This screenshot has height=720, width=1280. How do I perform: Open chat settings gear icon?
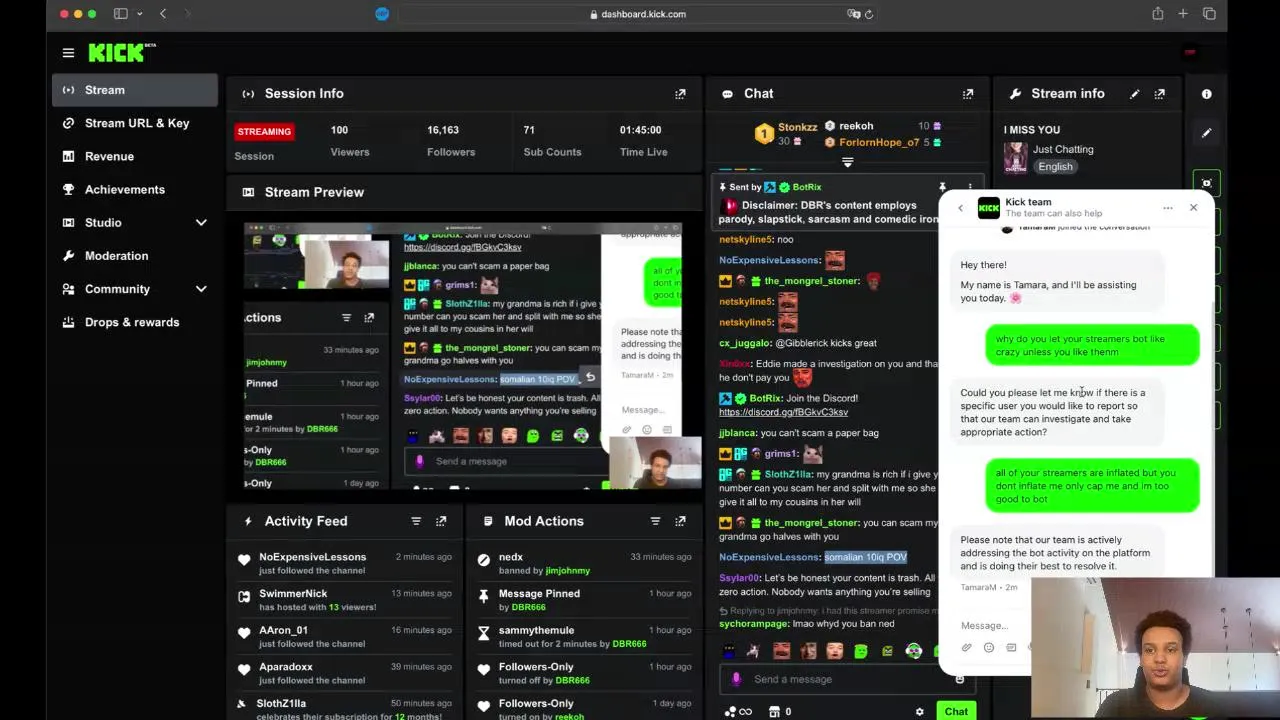919,712
